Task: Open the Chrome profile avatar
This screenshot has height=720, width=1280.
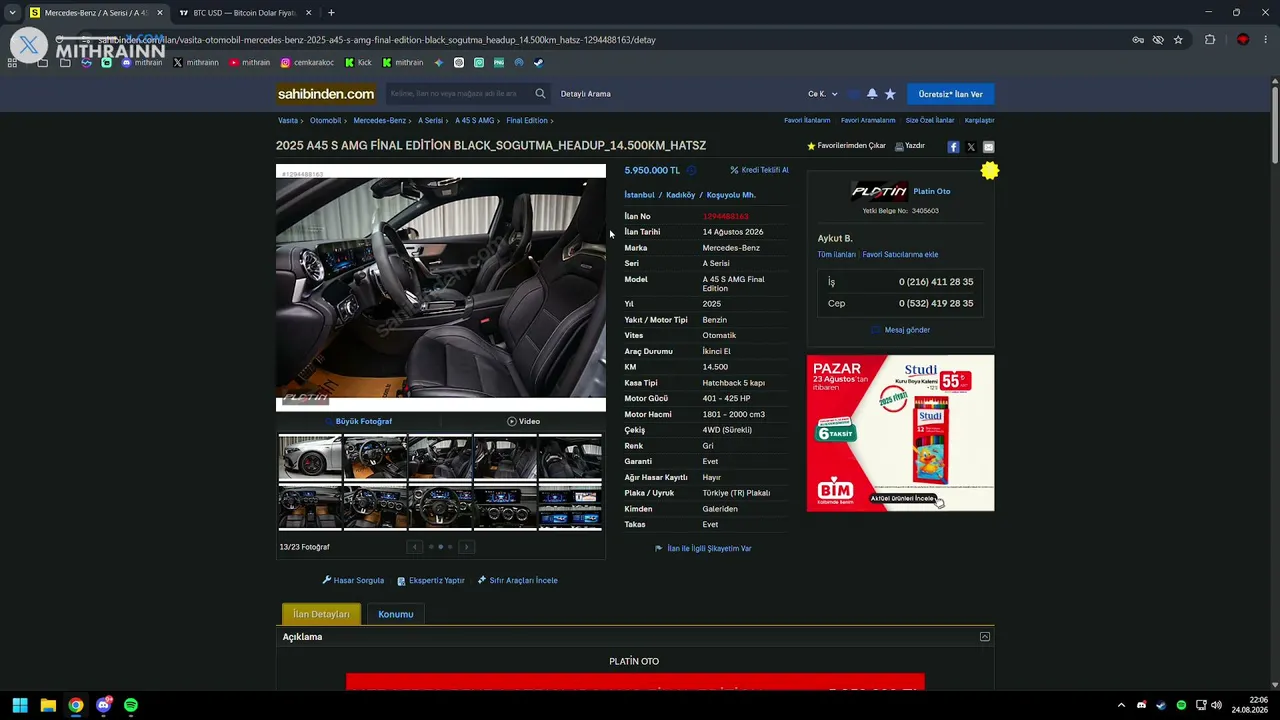Action: (x=1243, y=40)
